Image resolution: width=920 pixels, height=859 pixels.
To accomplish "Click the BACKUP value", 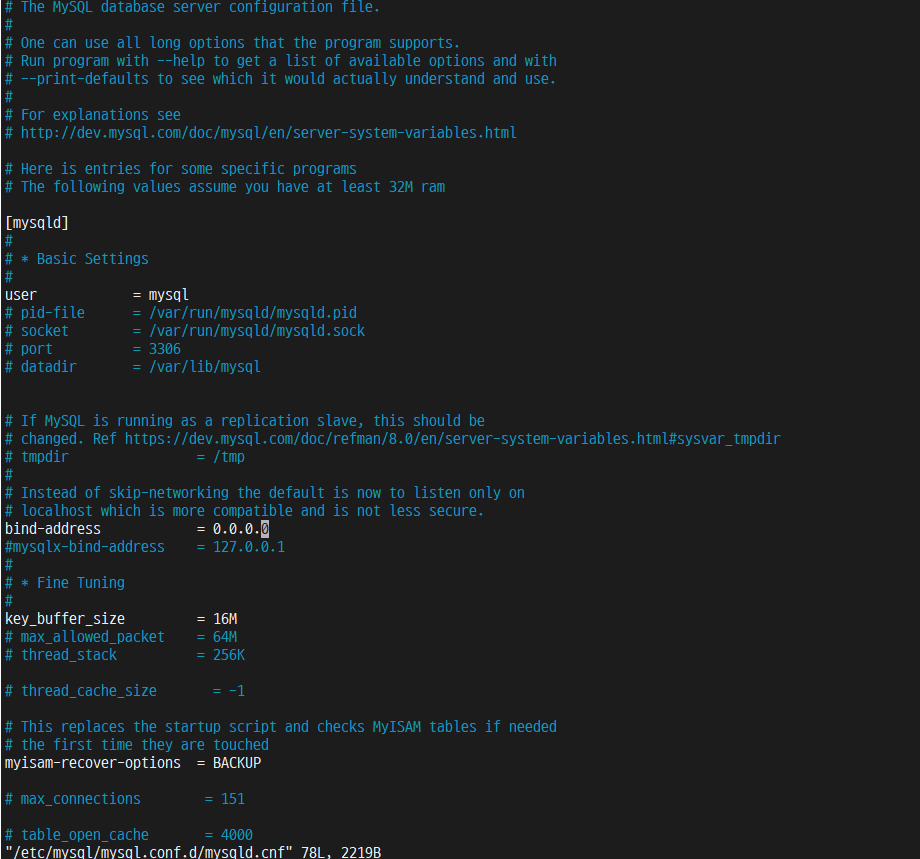I will 237,763.
